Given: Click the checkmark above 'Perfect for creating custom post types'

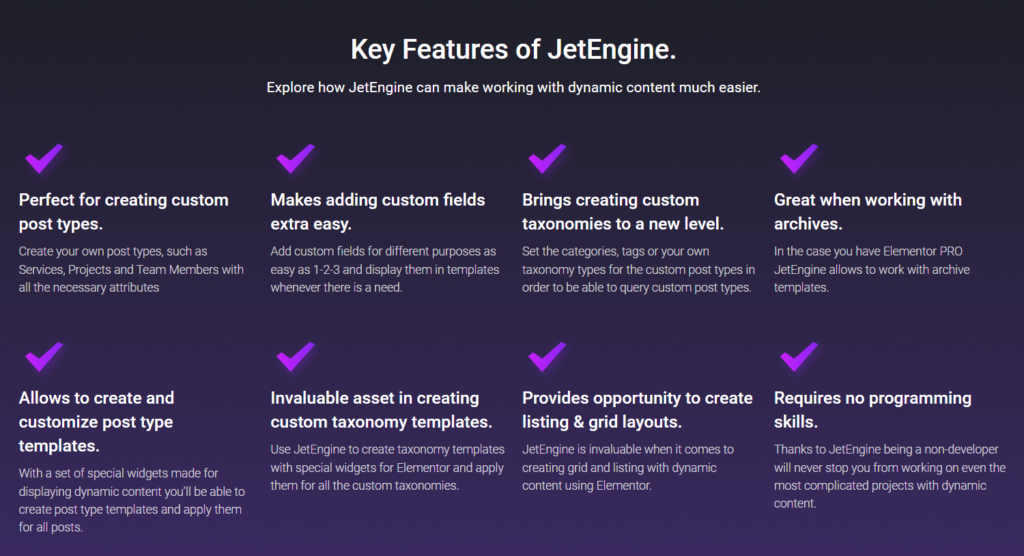Looking at the screenshot, I should pos(44,158).
